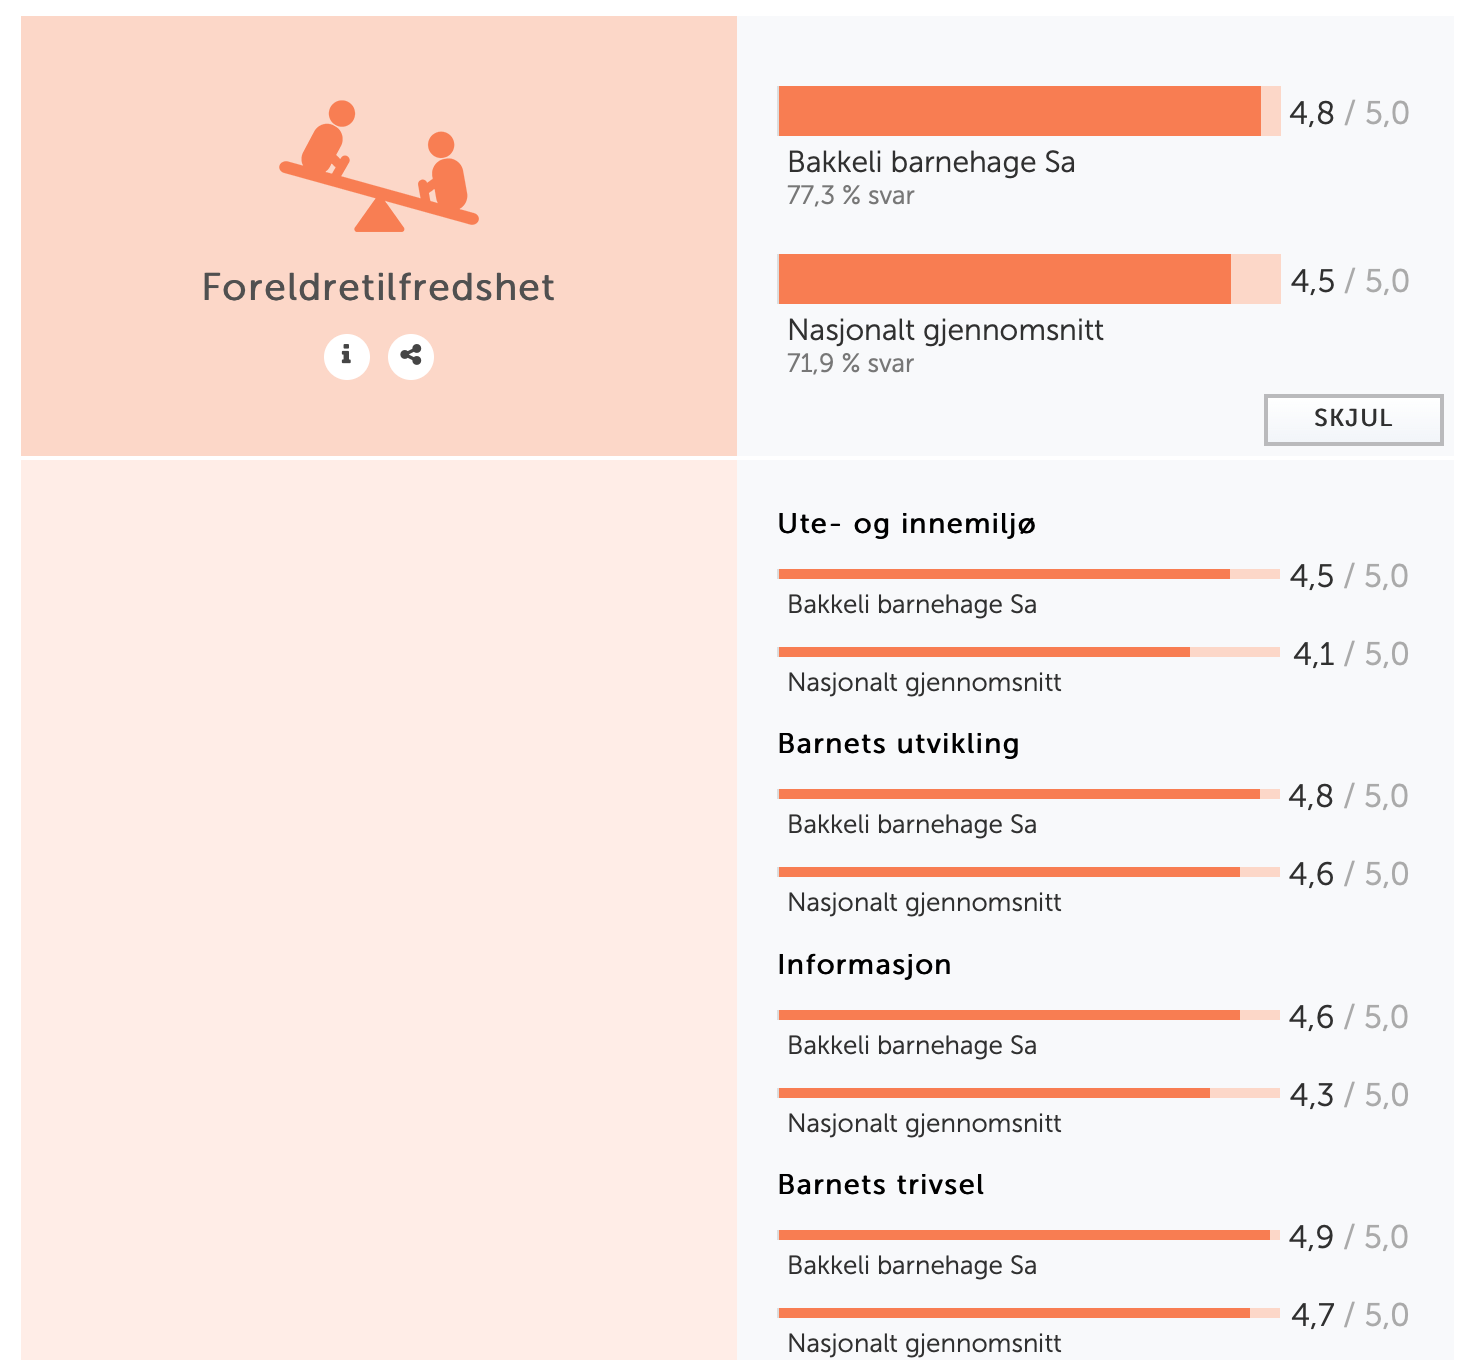Click Bakkeli barnehage Sa 4,8 overall bar

click(x=1029, y=111)
